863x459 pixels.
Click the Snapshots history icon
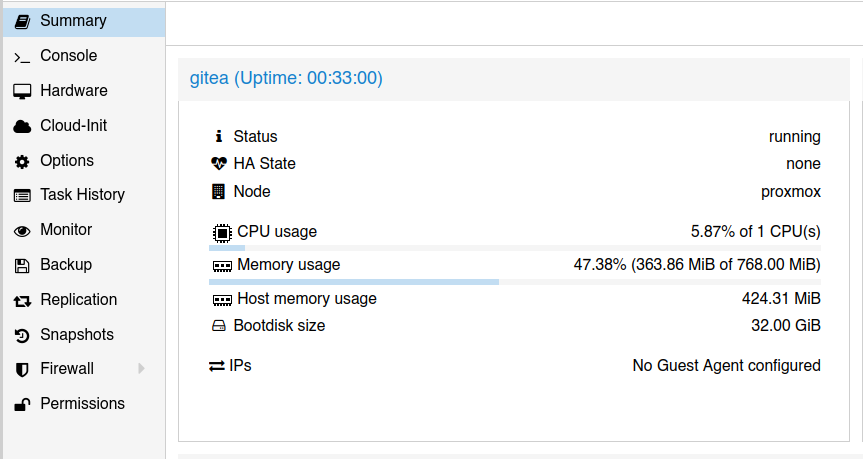pyautogui.click(x=22, y=335)
